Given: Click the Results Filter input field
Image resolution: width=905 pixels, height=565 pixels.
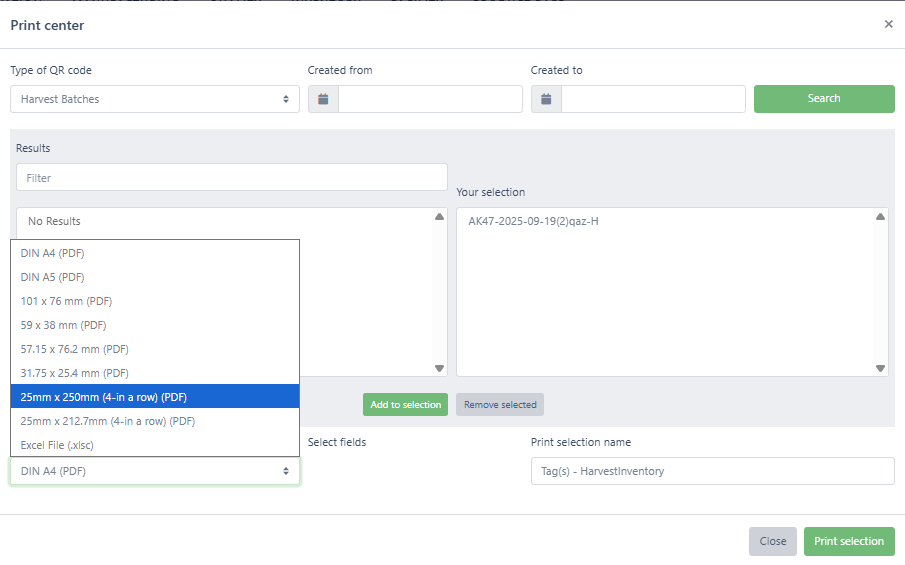Looking at the screenshot, I should tap(231, 178).
